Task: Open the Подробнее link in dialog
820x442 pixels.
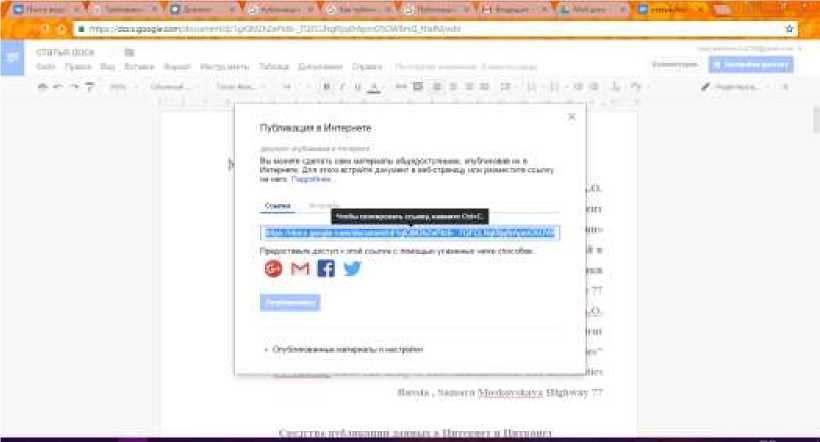Action: click(x=311, y=179)
